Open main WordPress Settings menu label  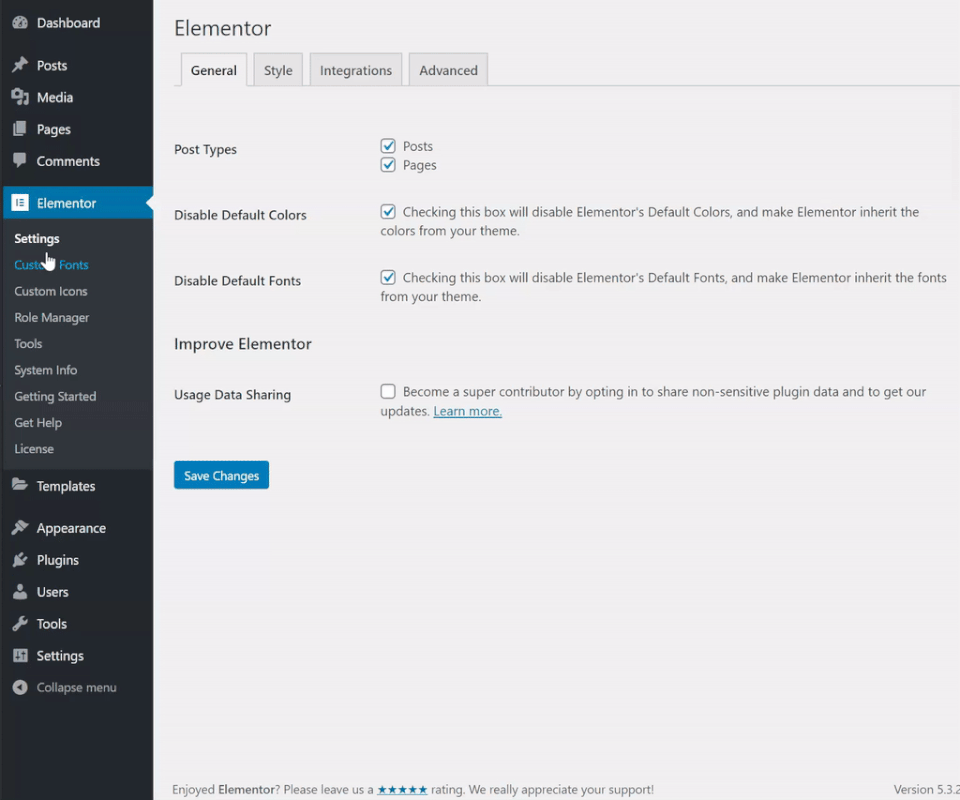tap(60, 656)
